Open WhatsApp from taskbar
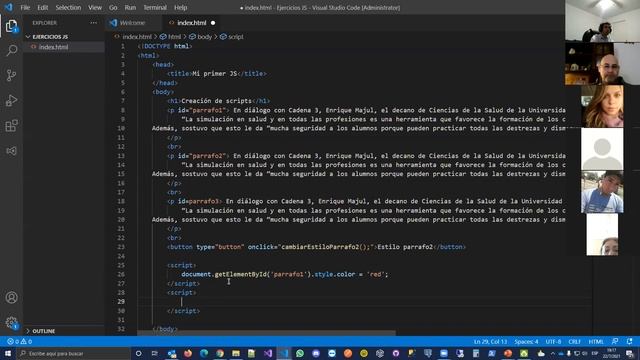Image resolution: width=640 pixels, height=360 pixels. point(300,353)
